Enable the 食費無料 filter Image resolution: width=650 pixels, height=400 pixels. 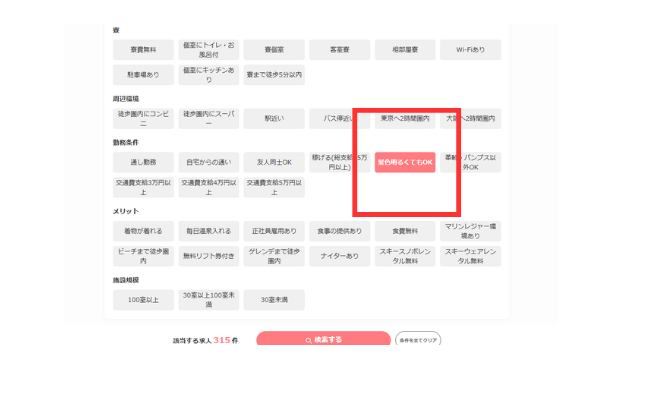tap(405, 231)
